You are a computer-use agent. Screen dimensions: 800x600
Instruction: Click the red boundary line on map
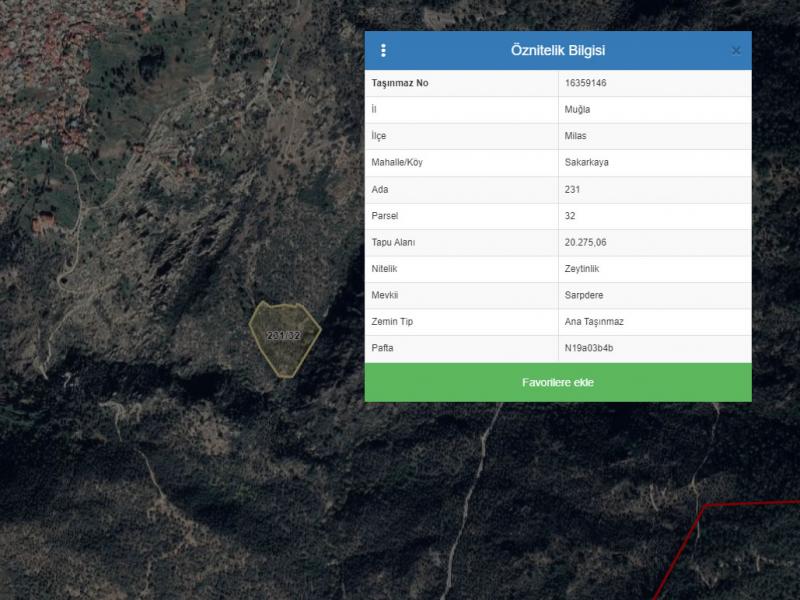750,503
